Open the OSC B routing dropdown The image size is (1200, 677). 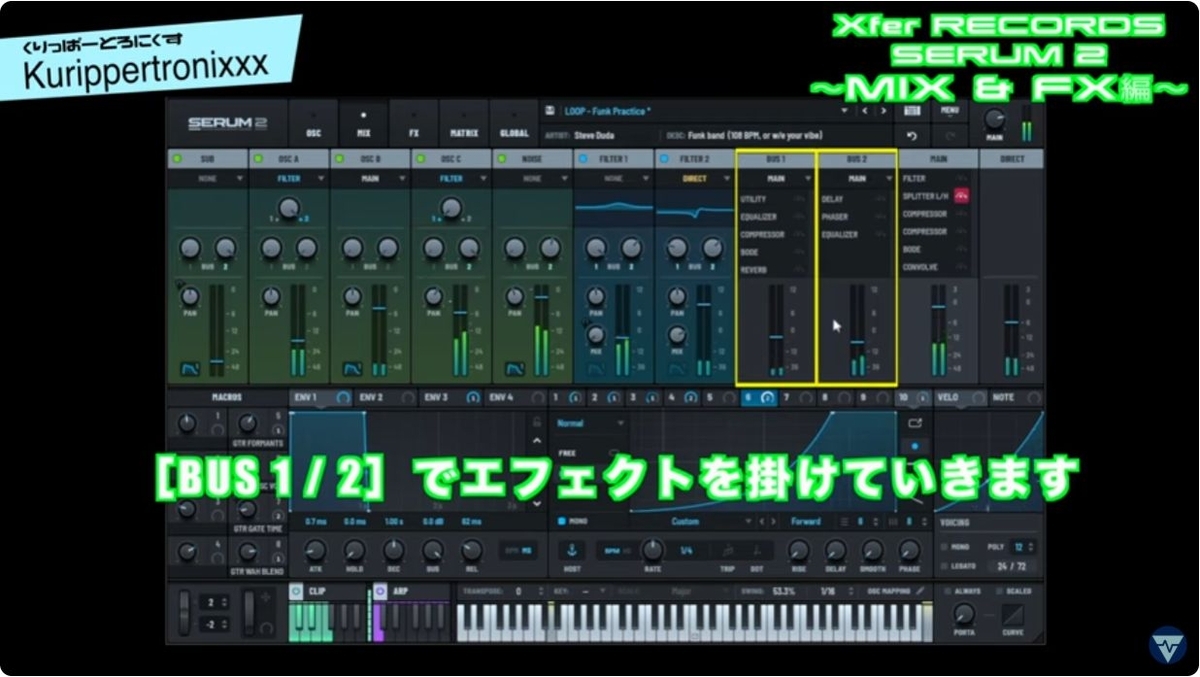coord(370,179)
